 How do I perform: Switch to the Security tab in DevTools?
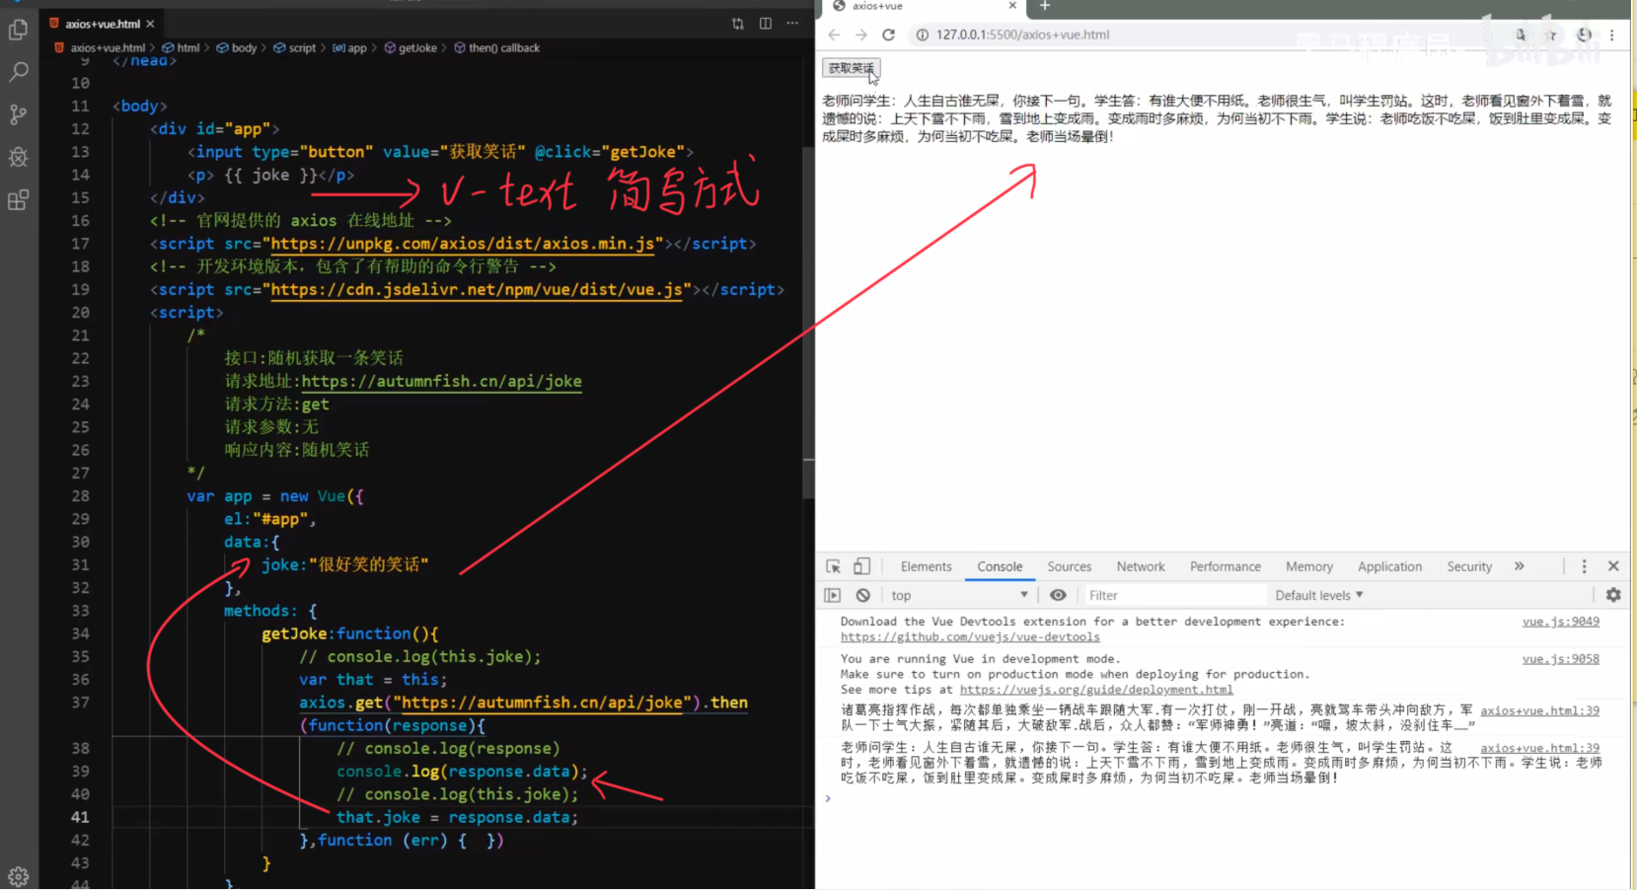[1469, 567]
